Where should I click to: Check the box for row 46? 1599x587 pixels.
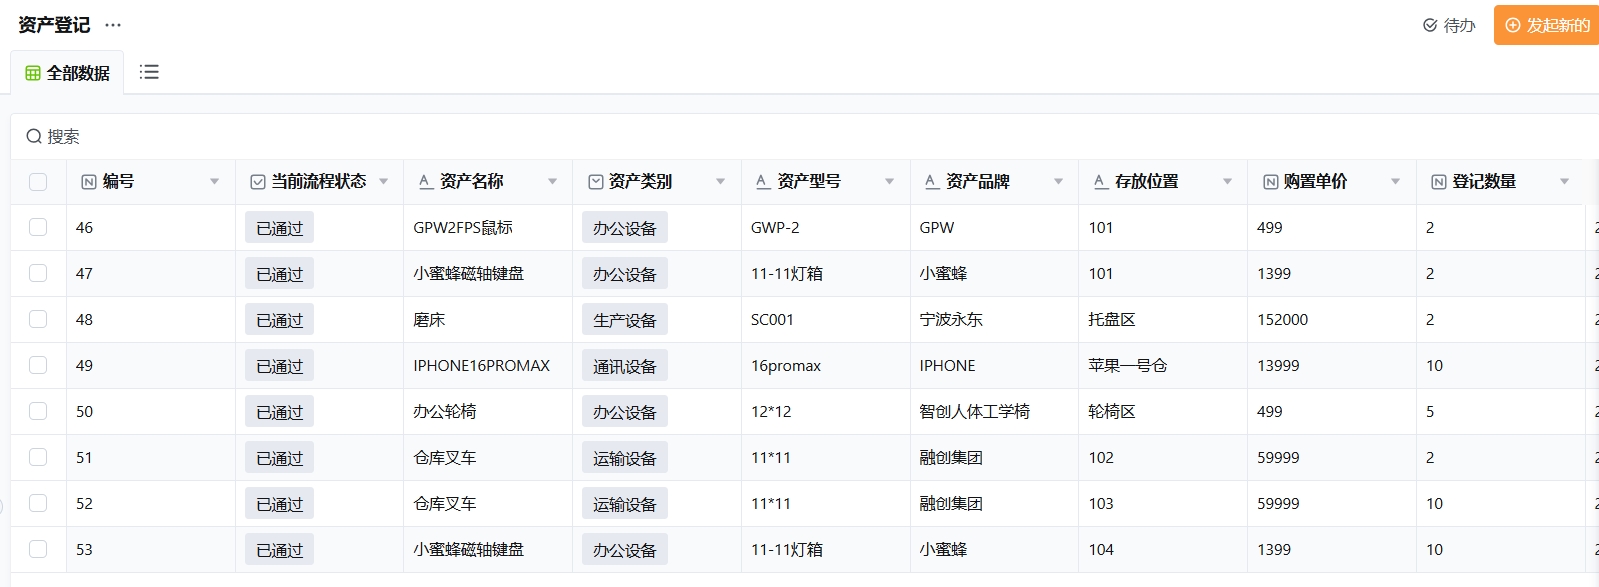pyautogui.click(x=38, y=227)
